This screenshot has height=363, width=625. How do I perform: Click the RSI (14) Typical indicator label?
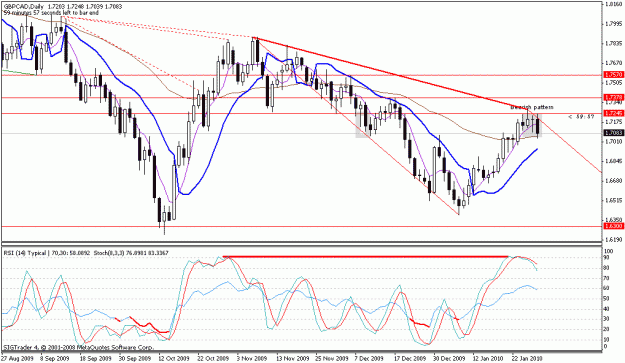click(25, 253)
